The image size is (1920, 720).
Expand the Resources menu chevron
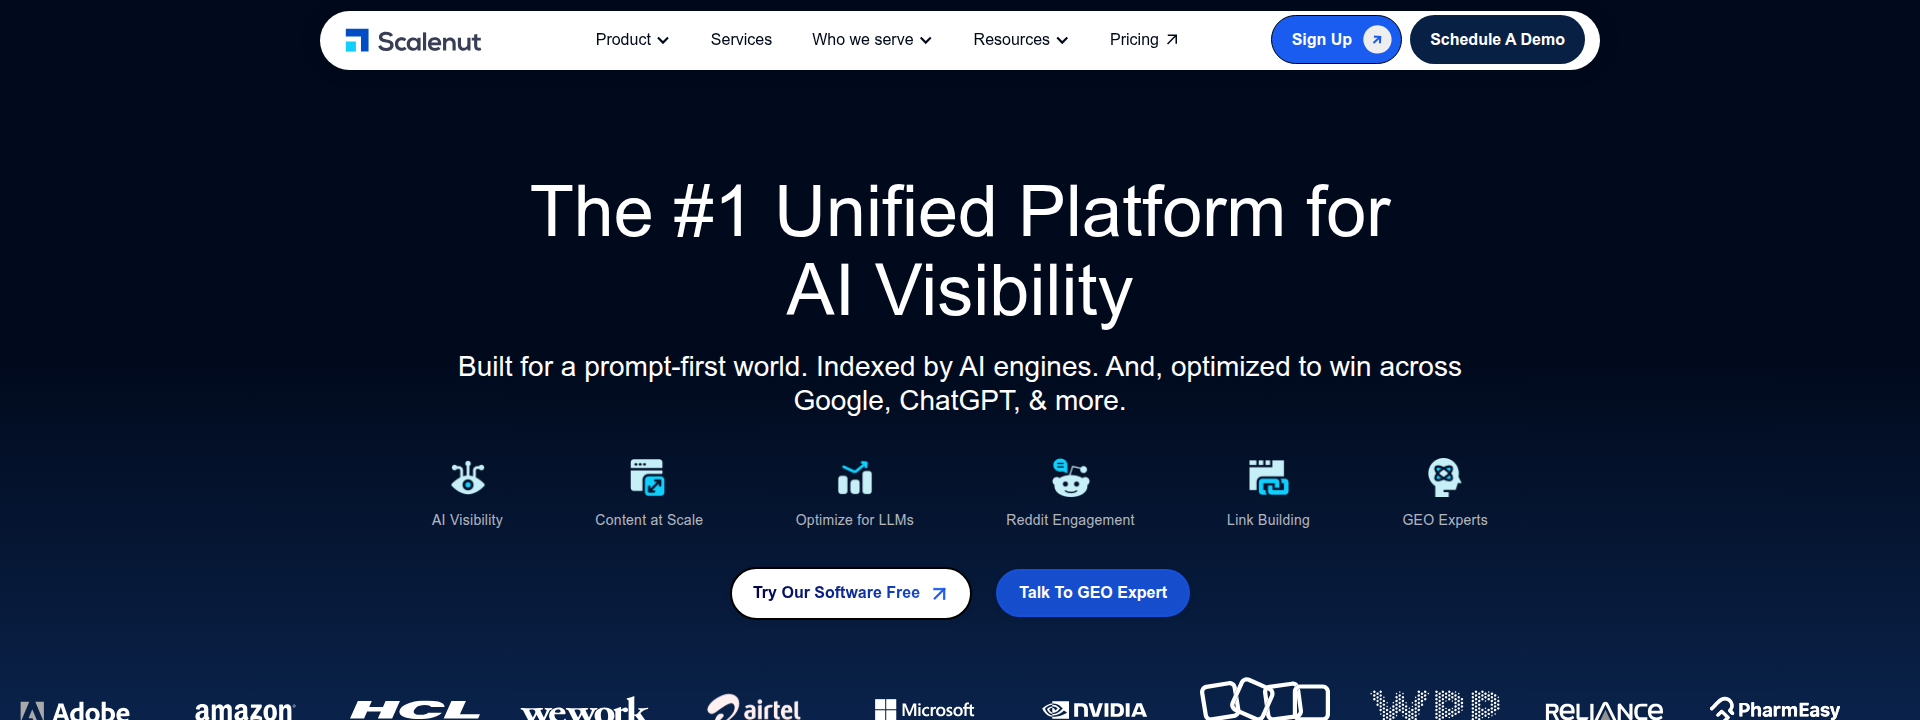click(x=1062, y=40)
